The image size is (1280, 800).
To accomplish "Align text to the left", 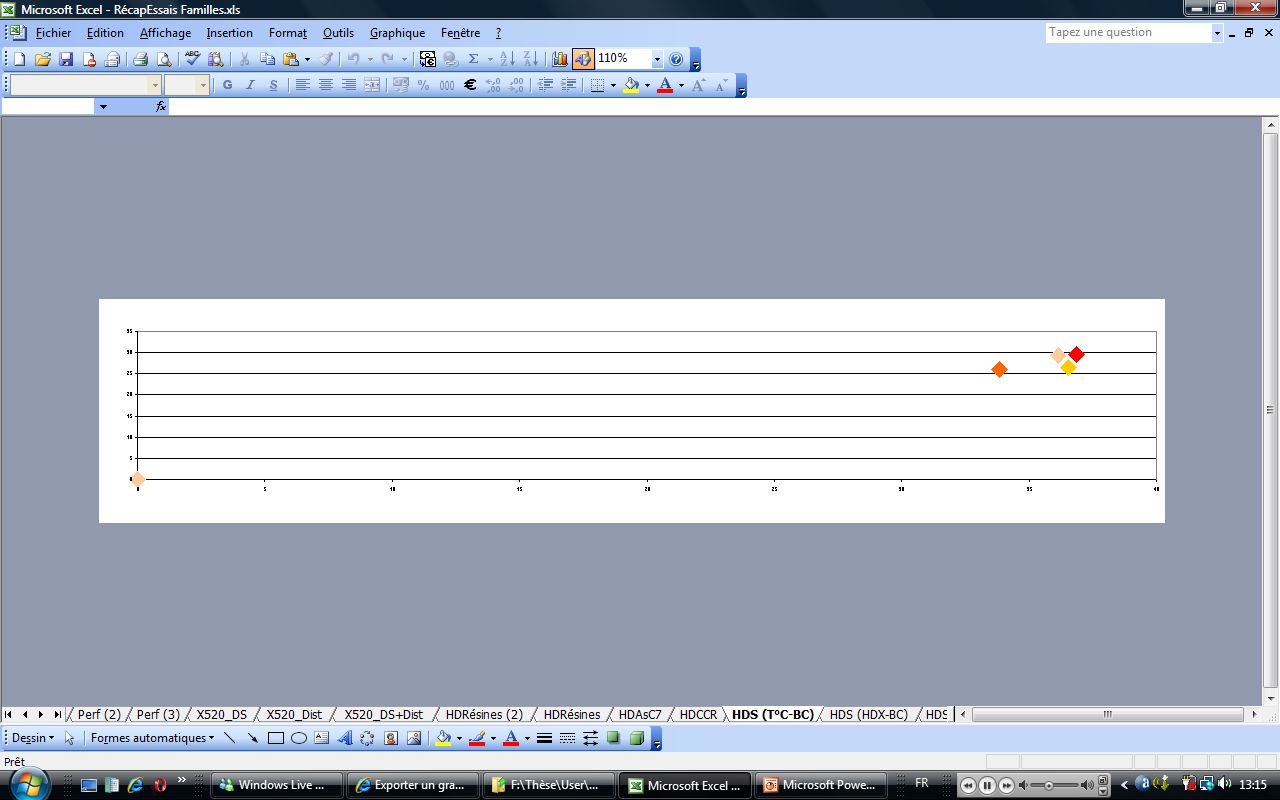I will coord(302,85).
